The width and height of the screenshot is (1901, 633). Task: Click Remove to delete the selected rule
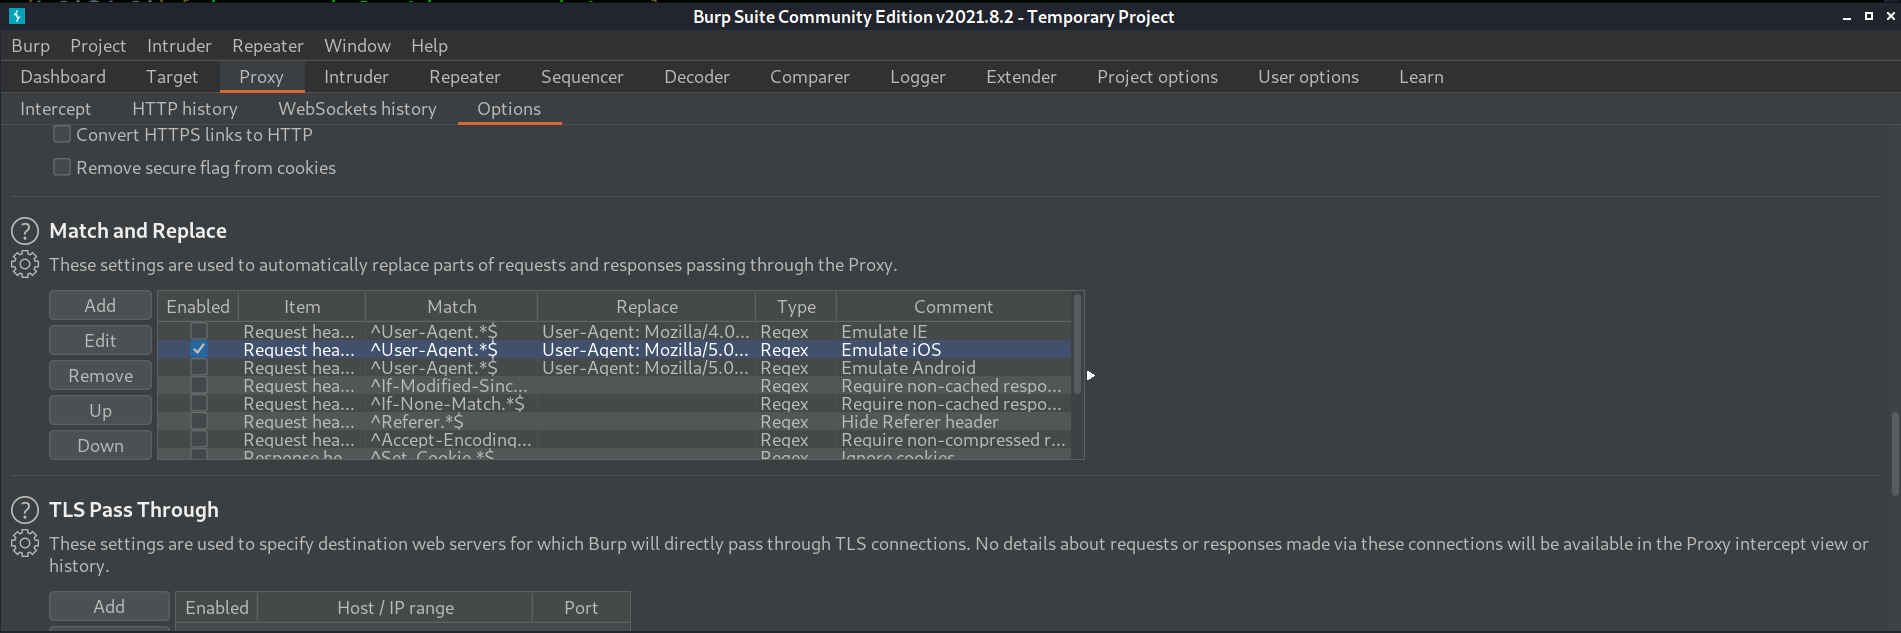coord(100,375)
